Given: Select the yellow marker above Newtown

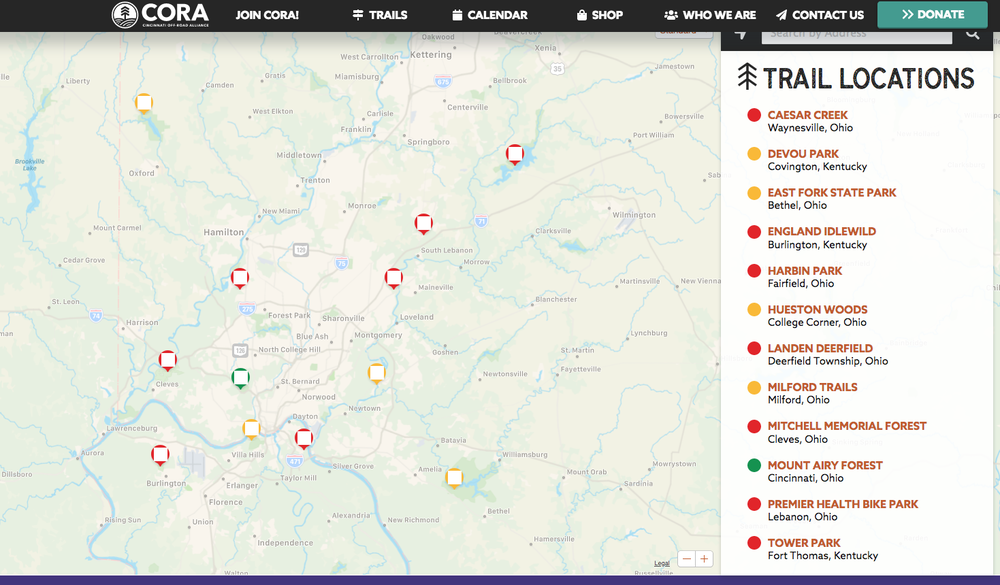Looking at the screenshot, I should pos(377,373).
